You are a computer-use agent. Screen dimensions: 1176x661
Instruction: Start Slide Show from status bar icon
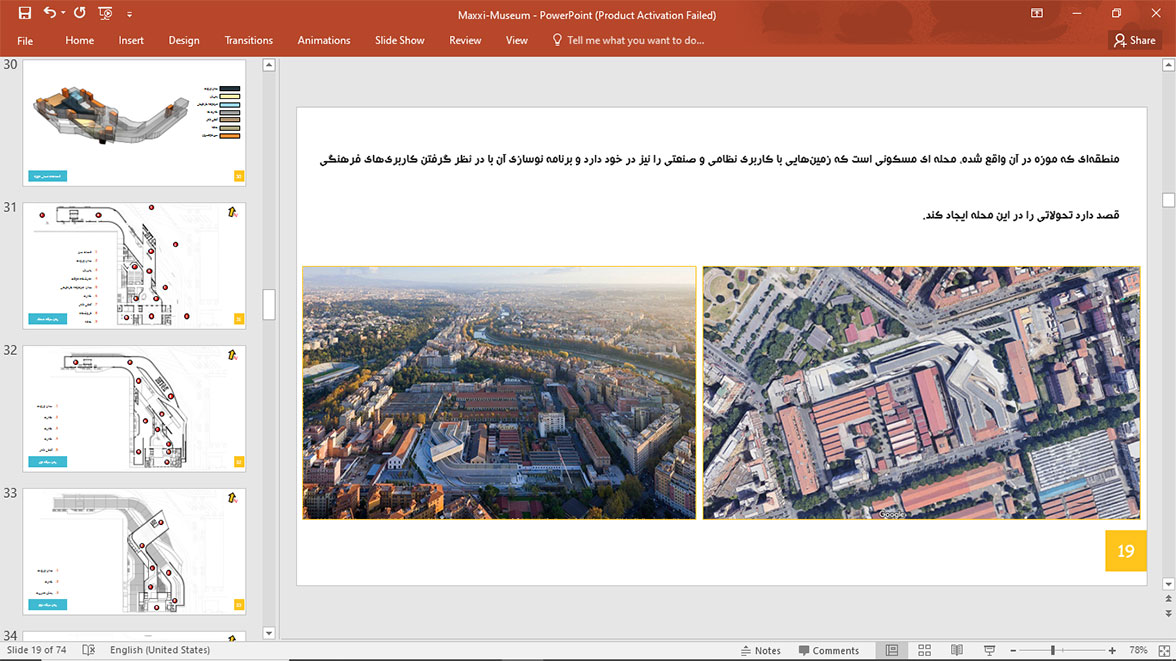989,650
